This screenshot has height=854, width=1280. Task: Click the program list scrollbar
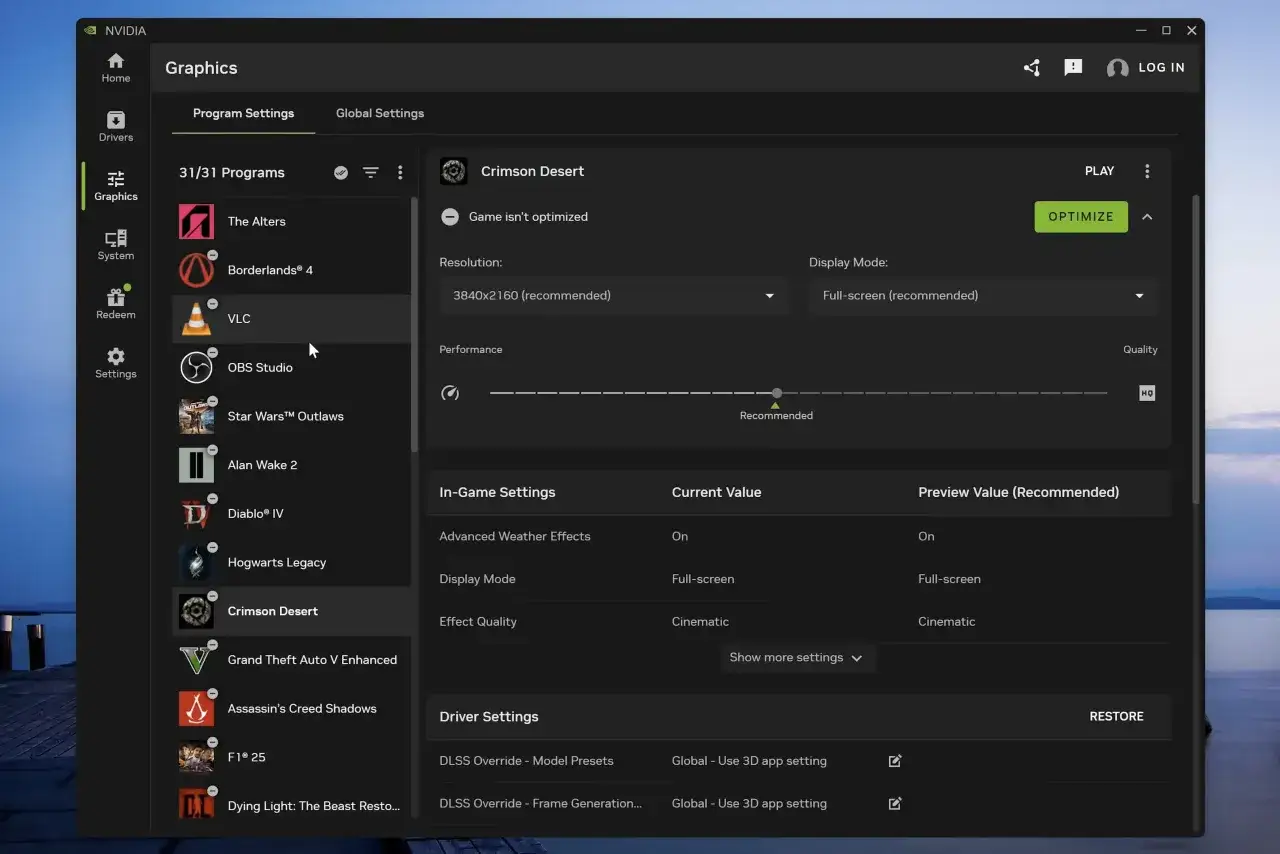[415, 325]
